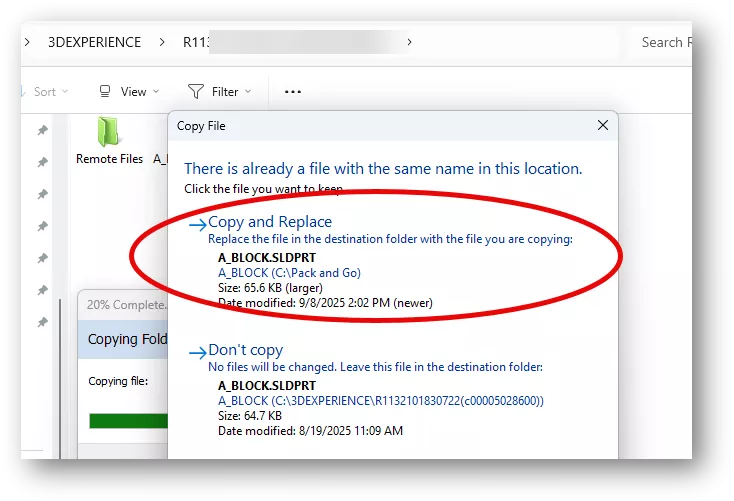Click the fourth pin icon in sidebar

[43, 226]
